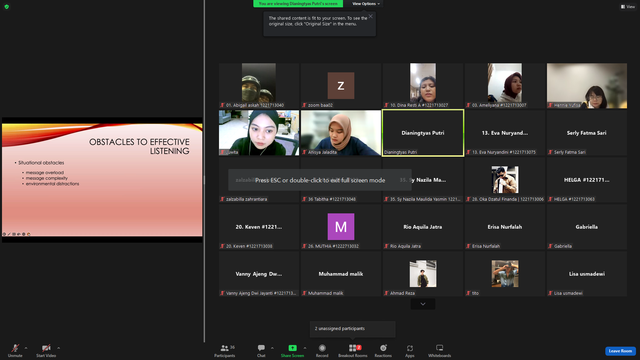Select Lisa usmadewi's tile

coord(587,273)
